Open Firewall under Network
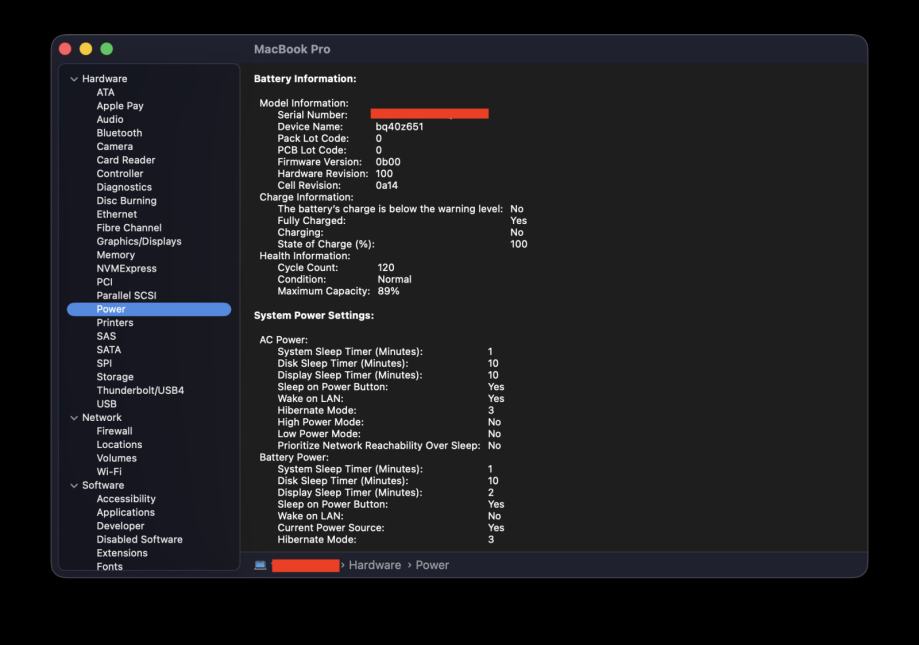The width and height of the screenshot is (919, 645). (x=114, y=431)
